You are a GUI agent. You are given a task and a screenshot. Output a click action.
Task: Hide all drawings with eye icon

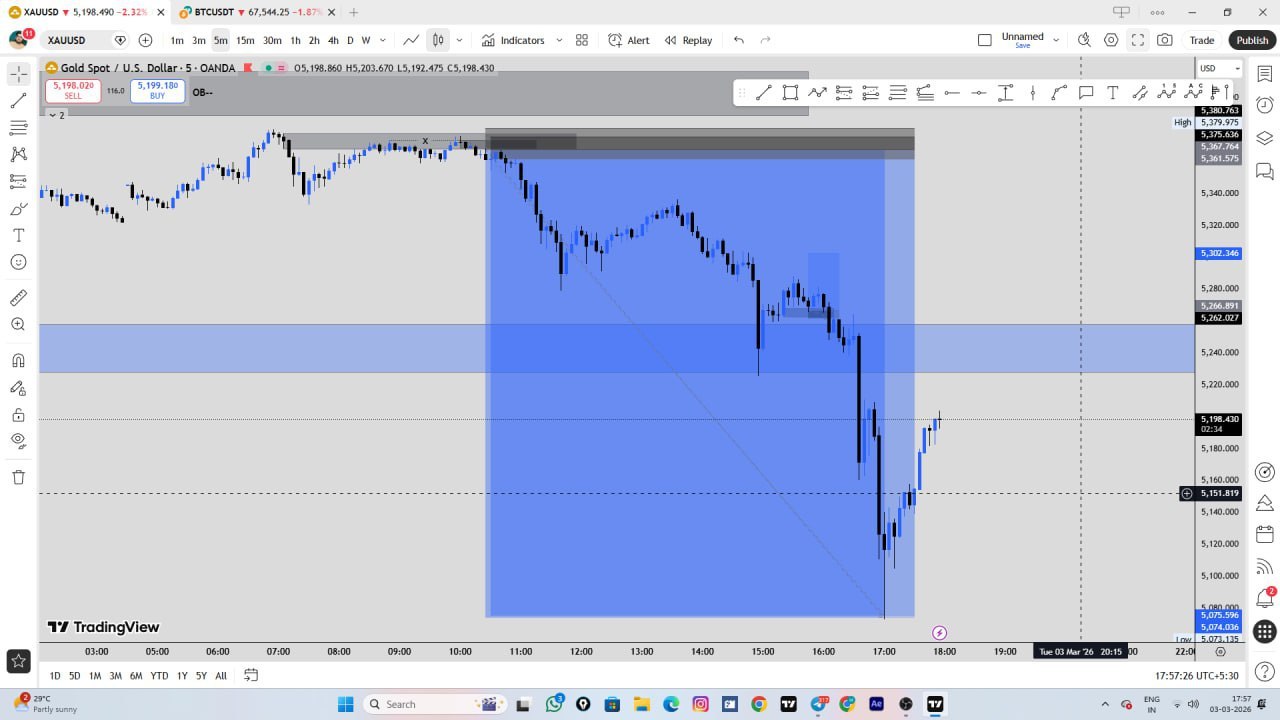[x=18, y=441]
